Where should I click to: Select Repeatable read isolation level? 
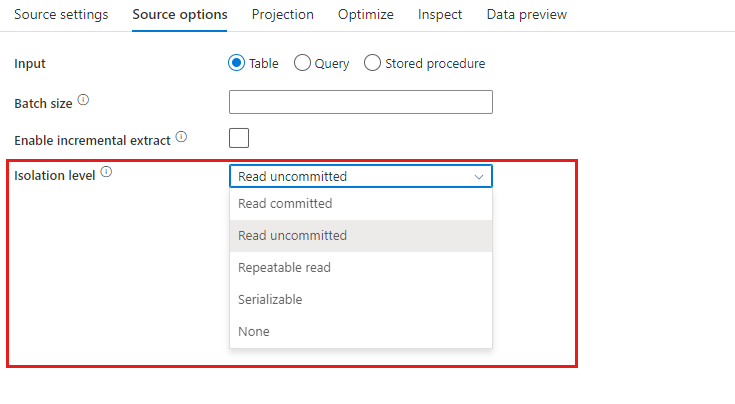click(361, 268)
